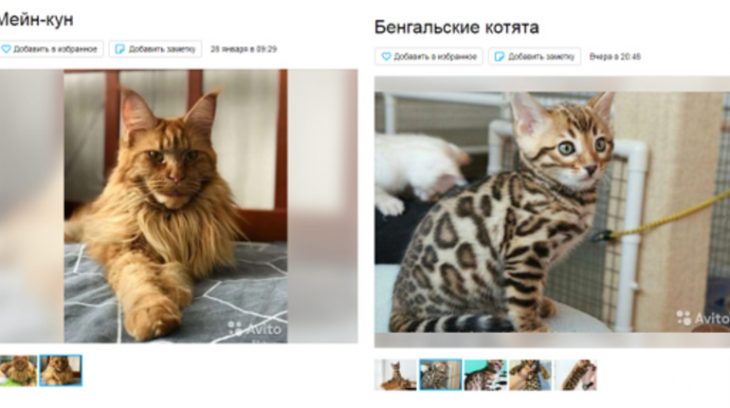730x408 pixels.
Task: Add Мейн-кун to favorites button
Action: 51,49
